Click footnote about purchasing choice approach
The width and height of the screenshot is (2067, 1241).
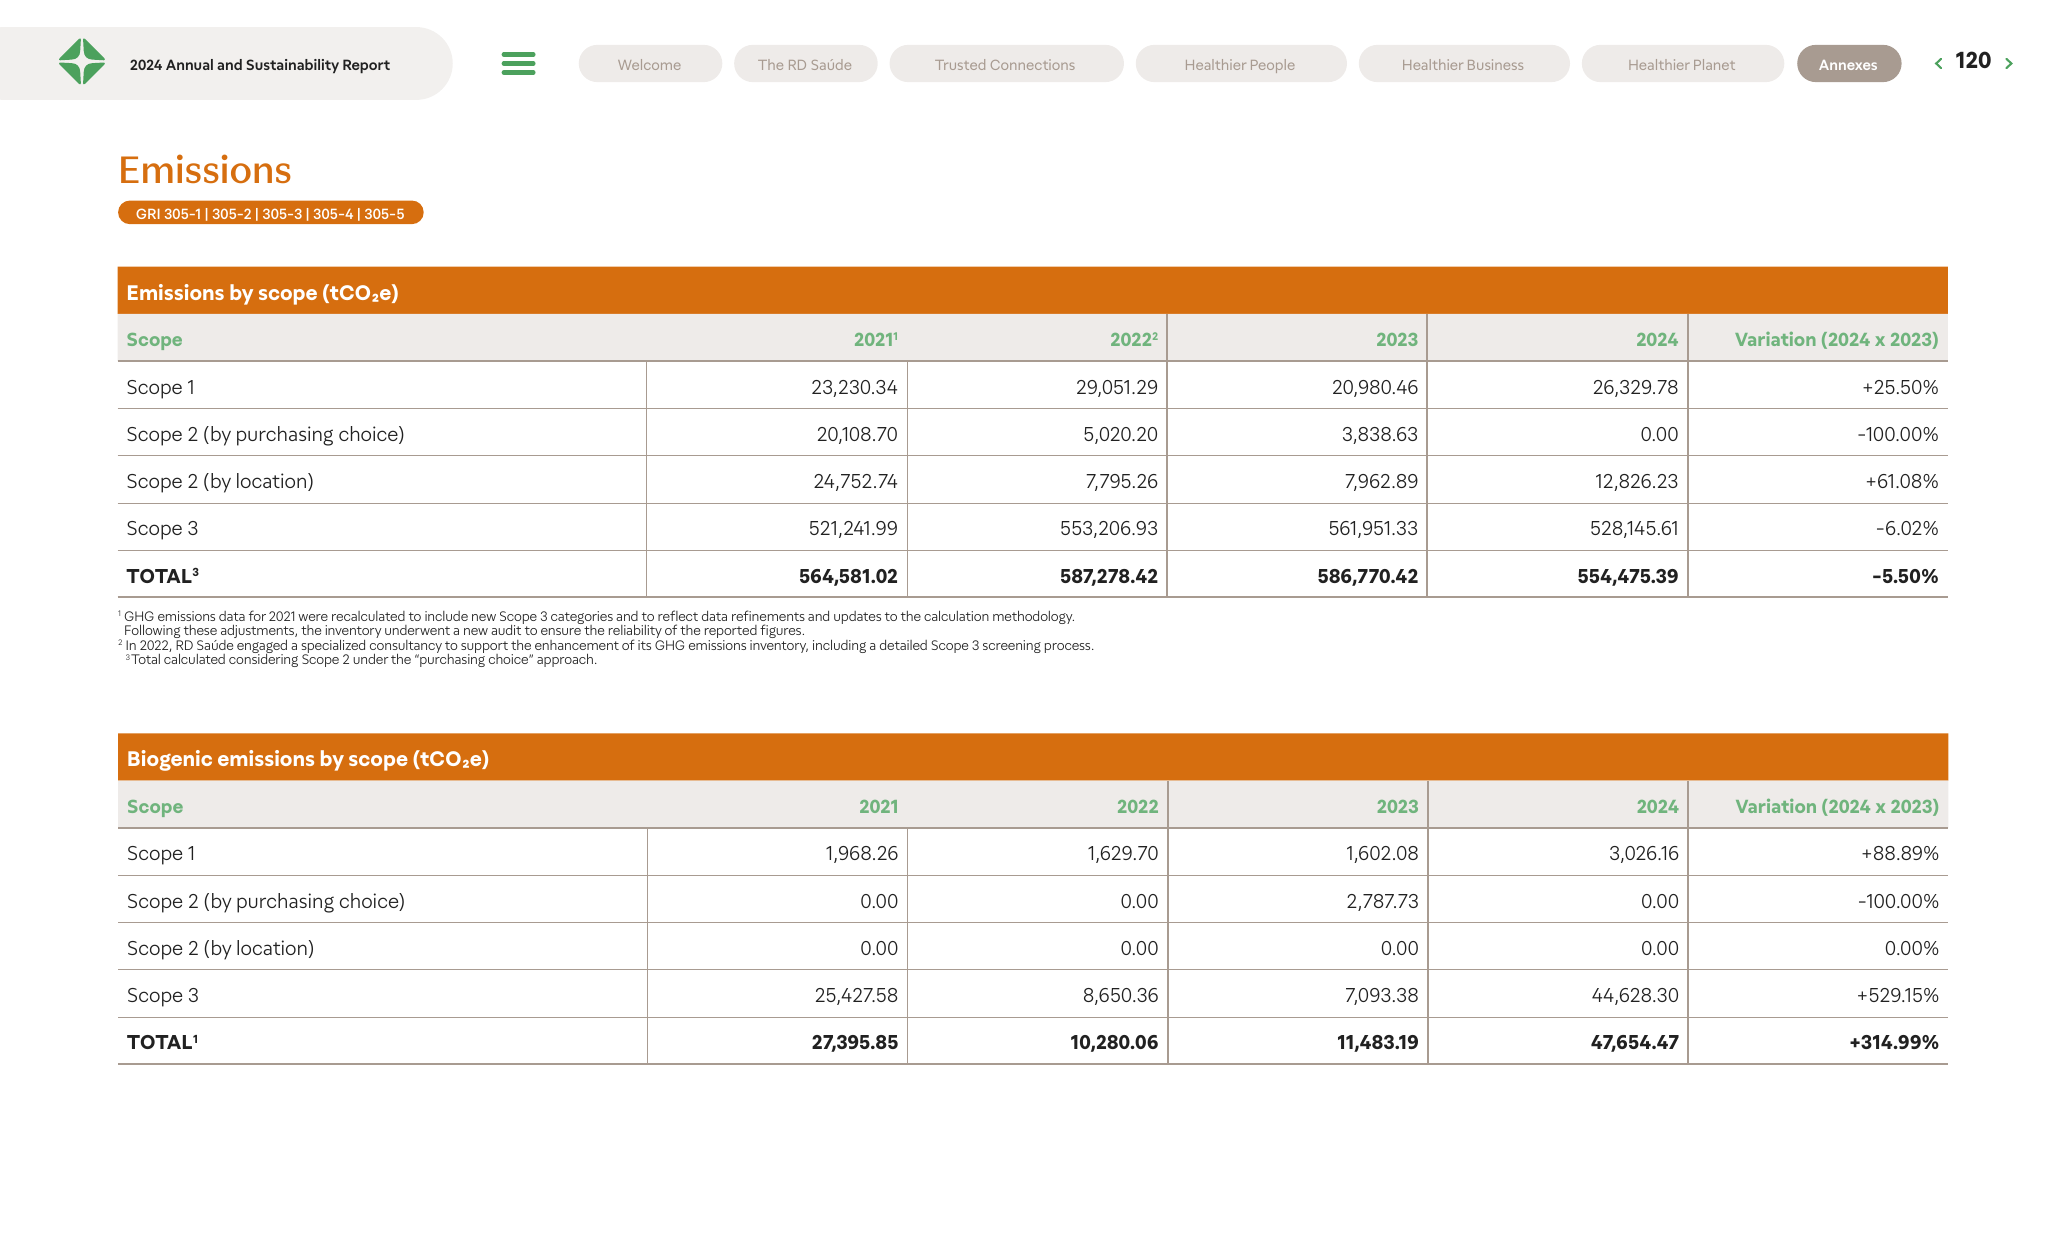361,659
